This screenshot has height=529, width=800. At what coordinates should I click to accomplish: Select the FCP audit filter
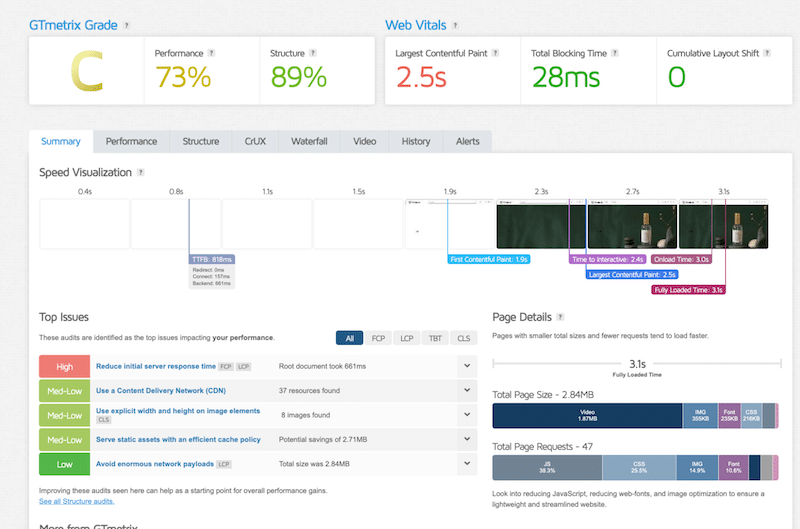pyautogui.click(x=379, y=338)
